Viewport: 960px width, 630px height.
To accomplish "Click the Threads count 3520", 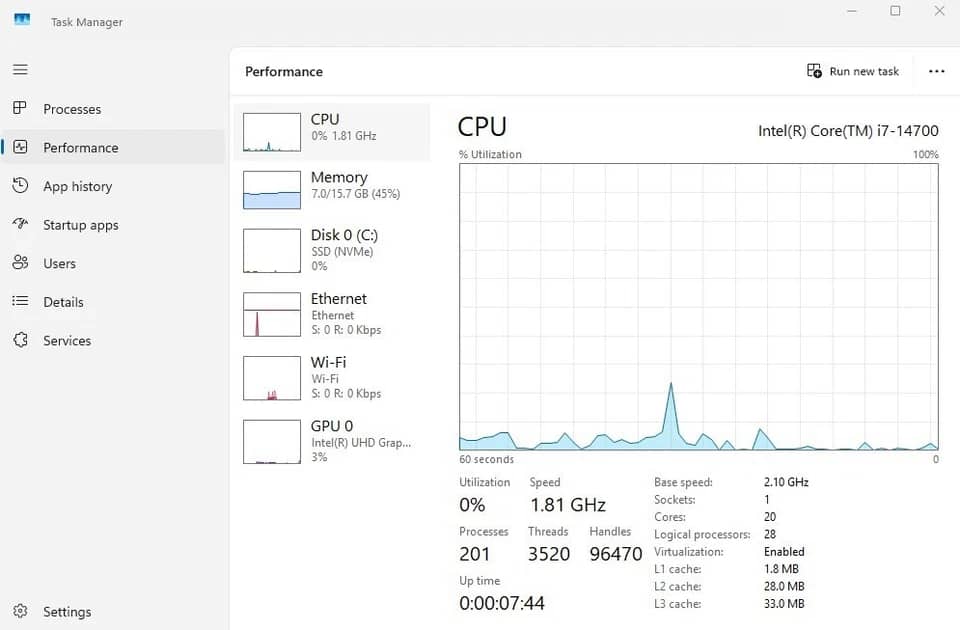I will click(x=549, y=554).
